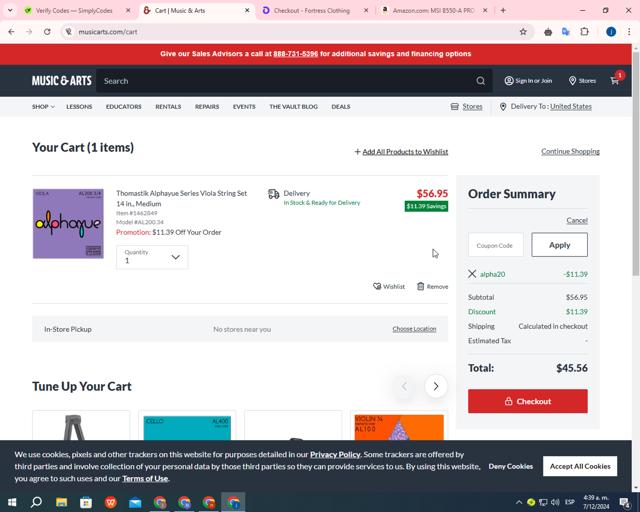Open the Terms of Use link

[x=145, y=478]
